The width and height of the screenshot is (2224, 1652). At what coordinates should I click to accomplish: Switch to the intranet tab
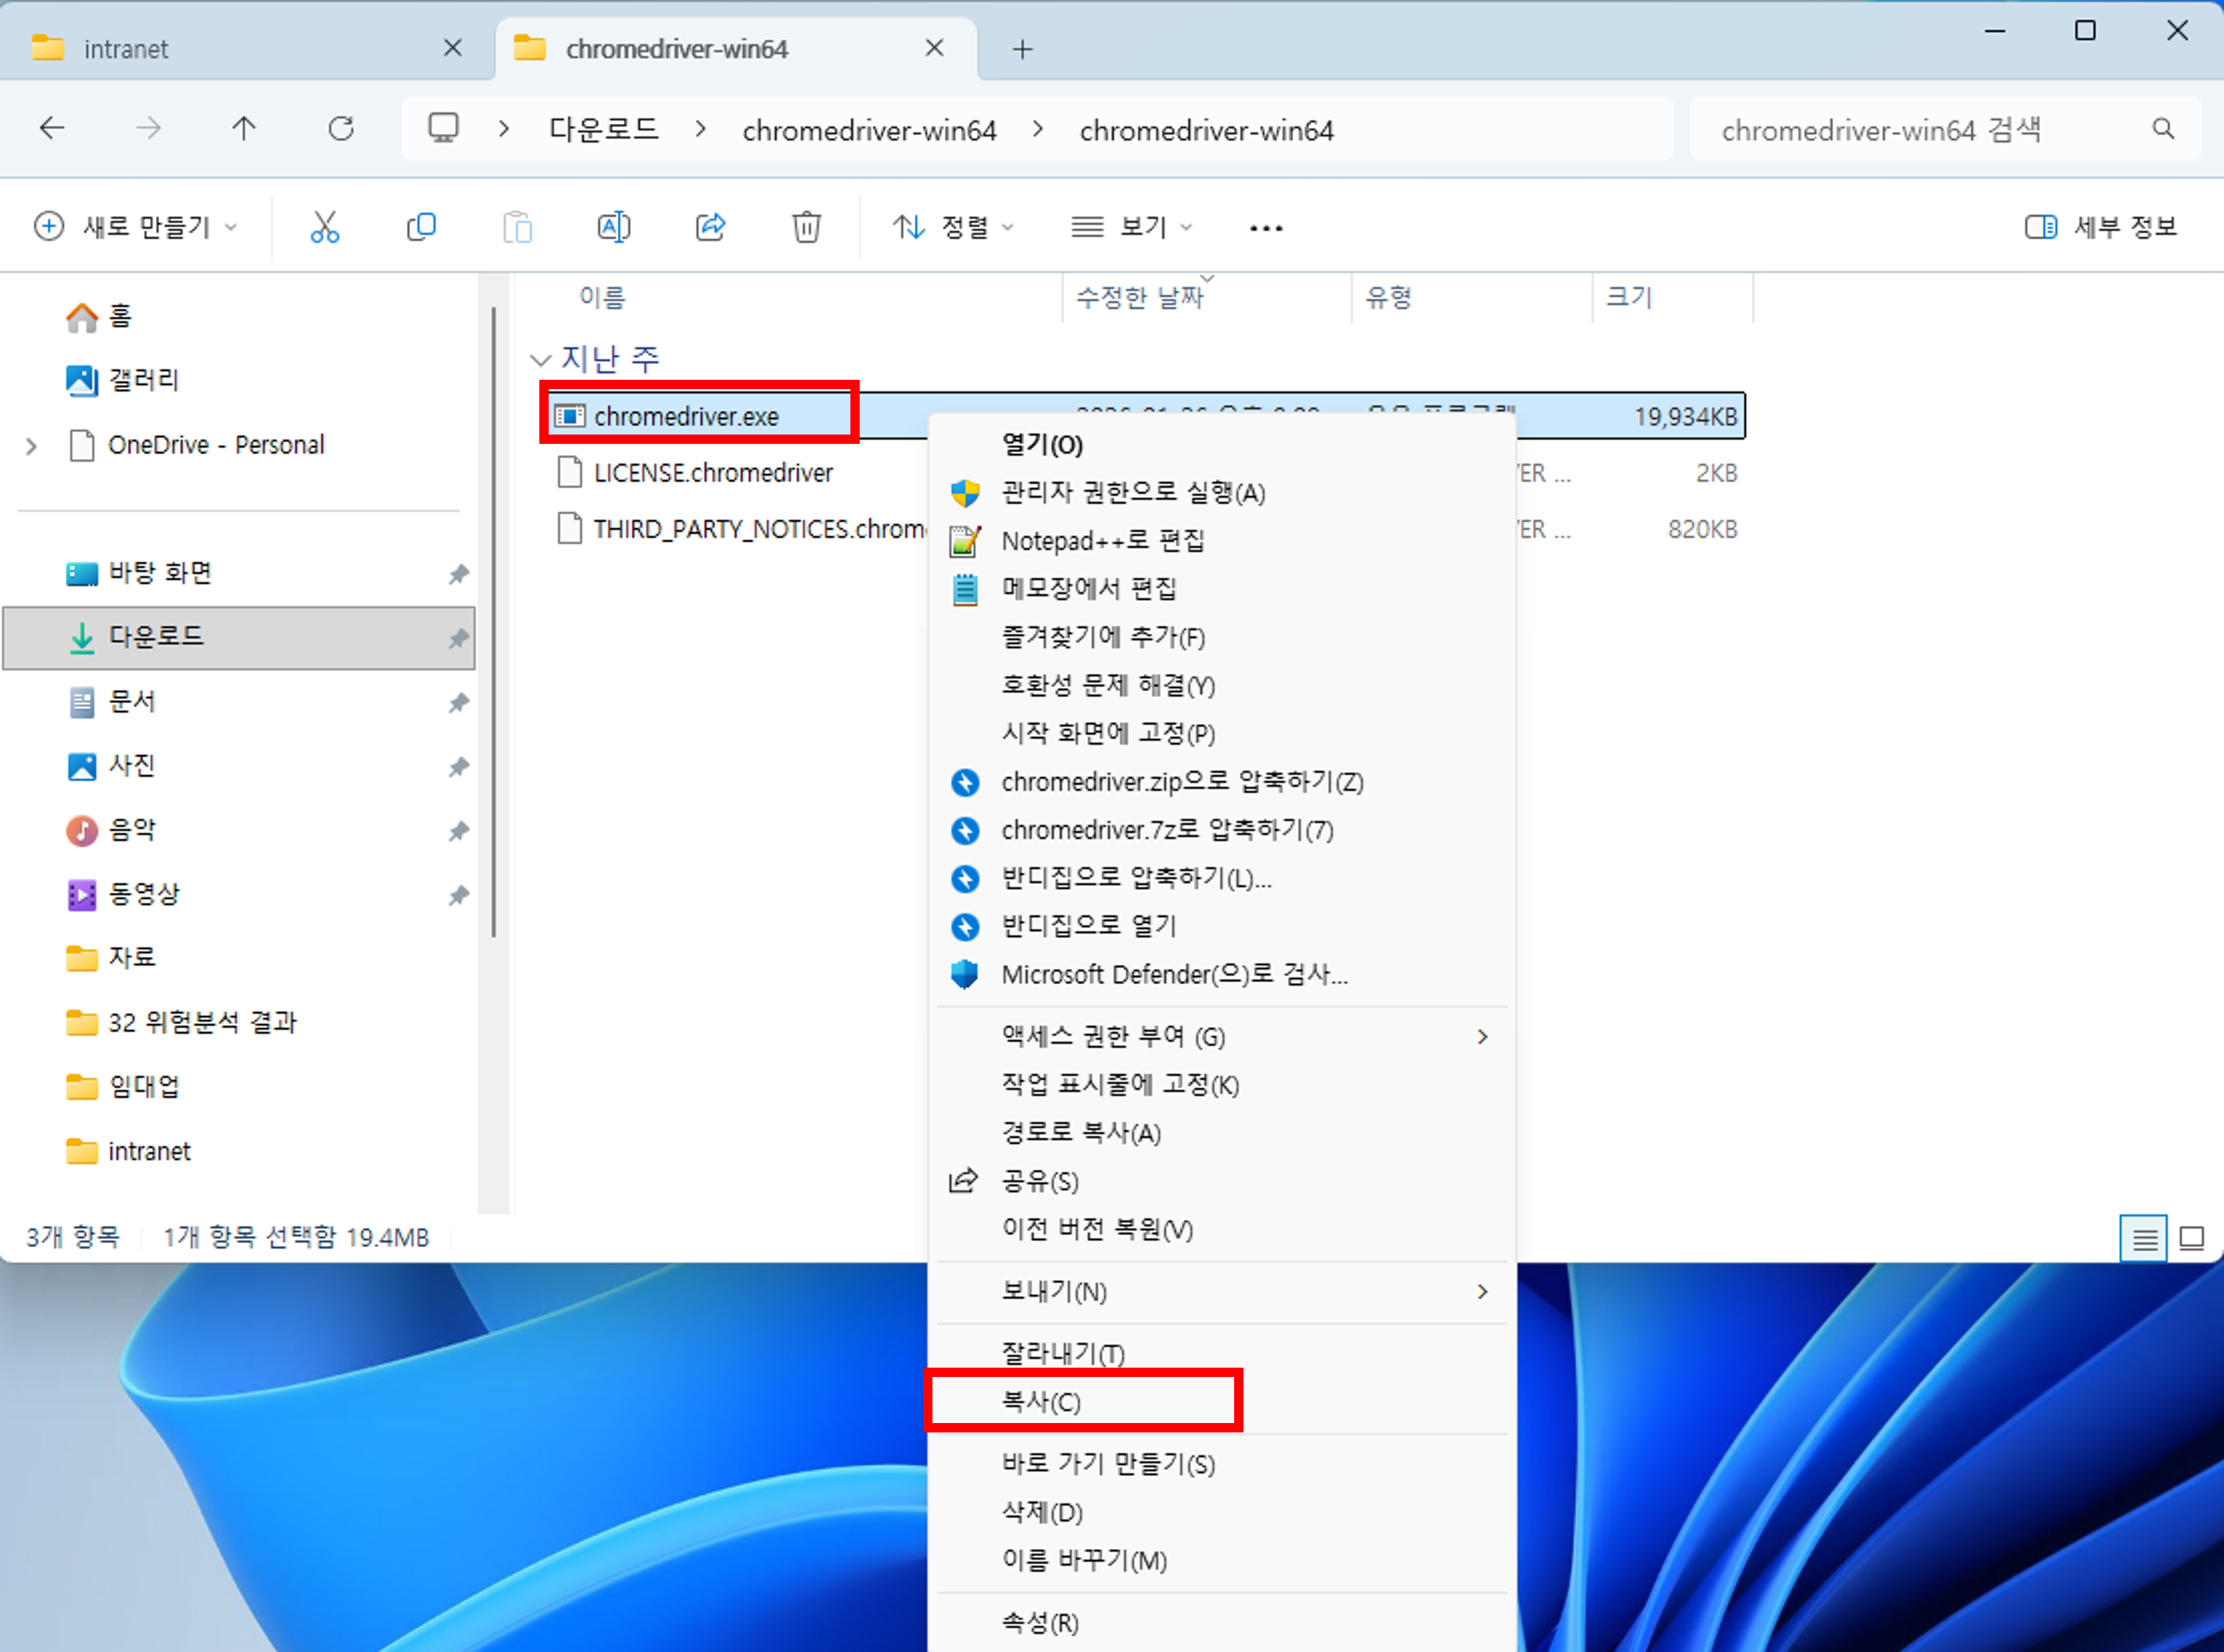coord(127,47)
